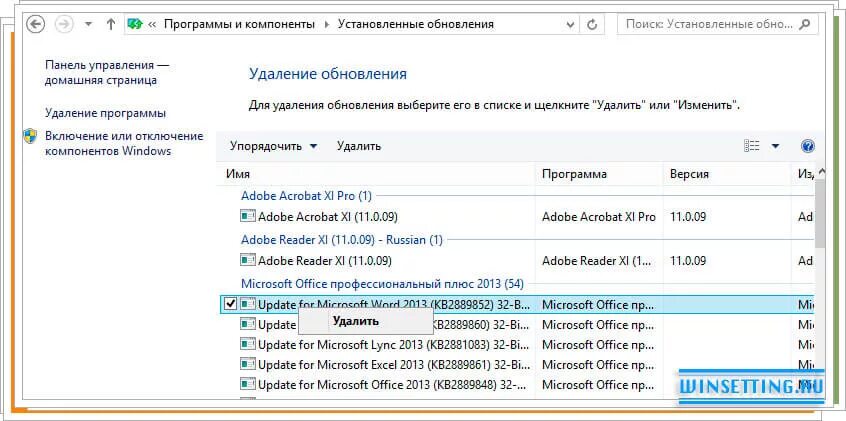Click the view layout icon
The width and height of the screenshot is (846, 421).
tap(752, 146)
